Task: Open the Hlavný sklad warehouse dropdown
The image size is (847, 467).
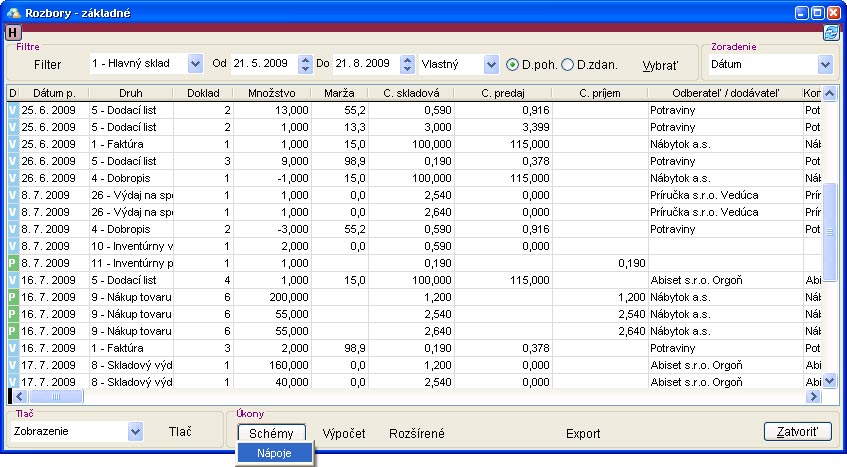Action: click(x=195, y=64)
